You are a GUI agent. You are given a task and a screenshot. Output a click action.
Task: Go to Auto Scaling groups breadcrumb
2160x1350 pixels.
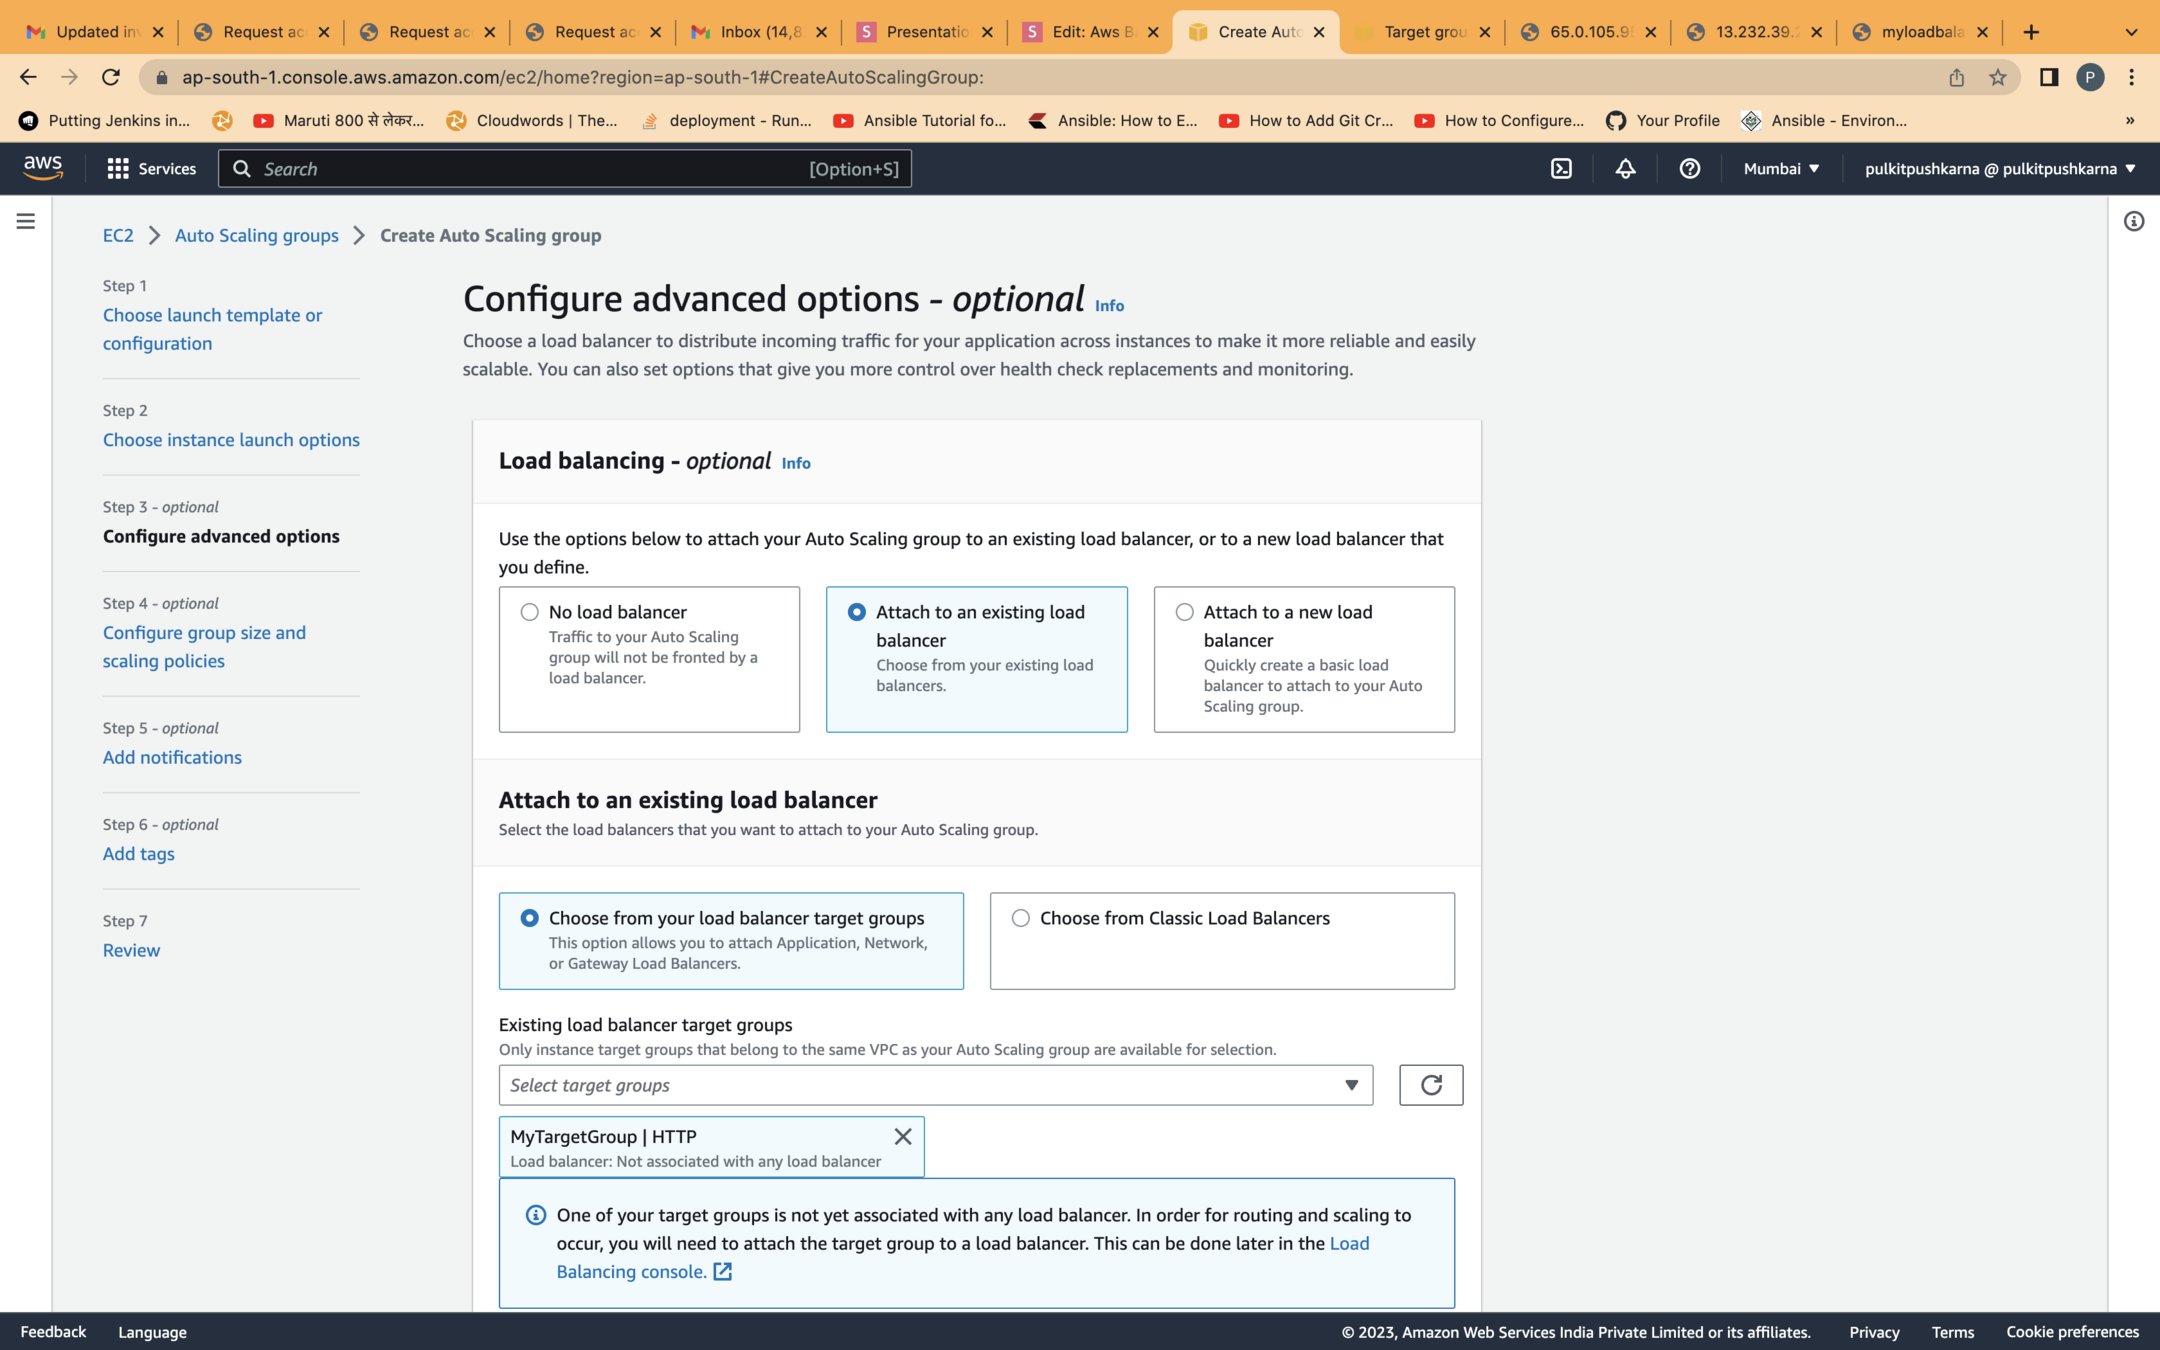pyautogui.click(x=256, y=235)
